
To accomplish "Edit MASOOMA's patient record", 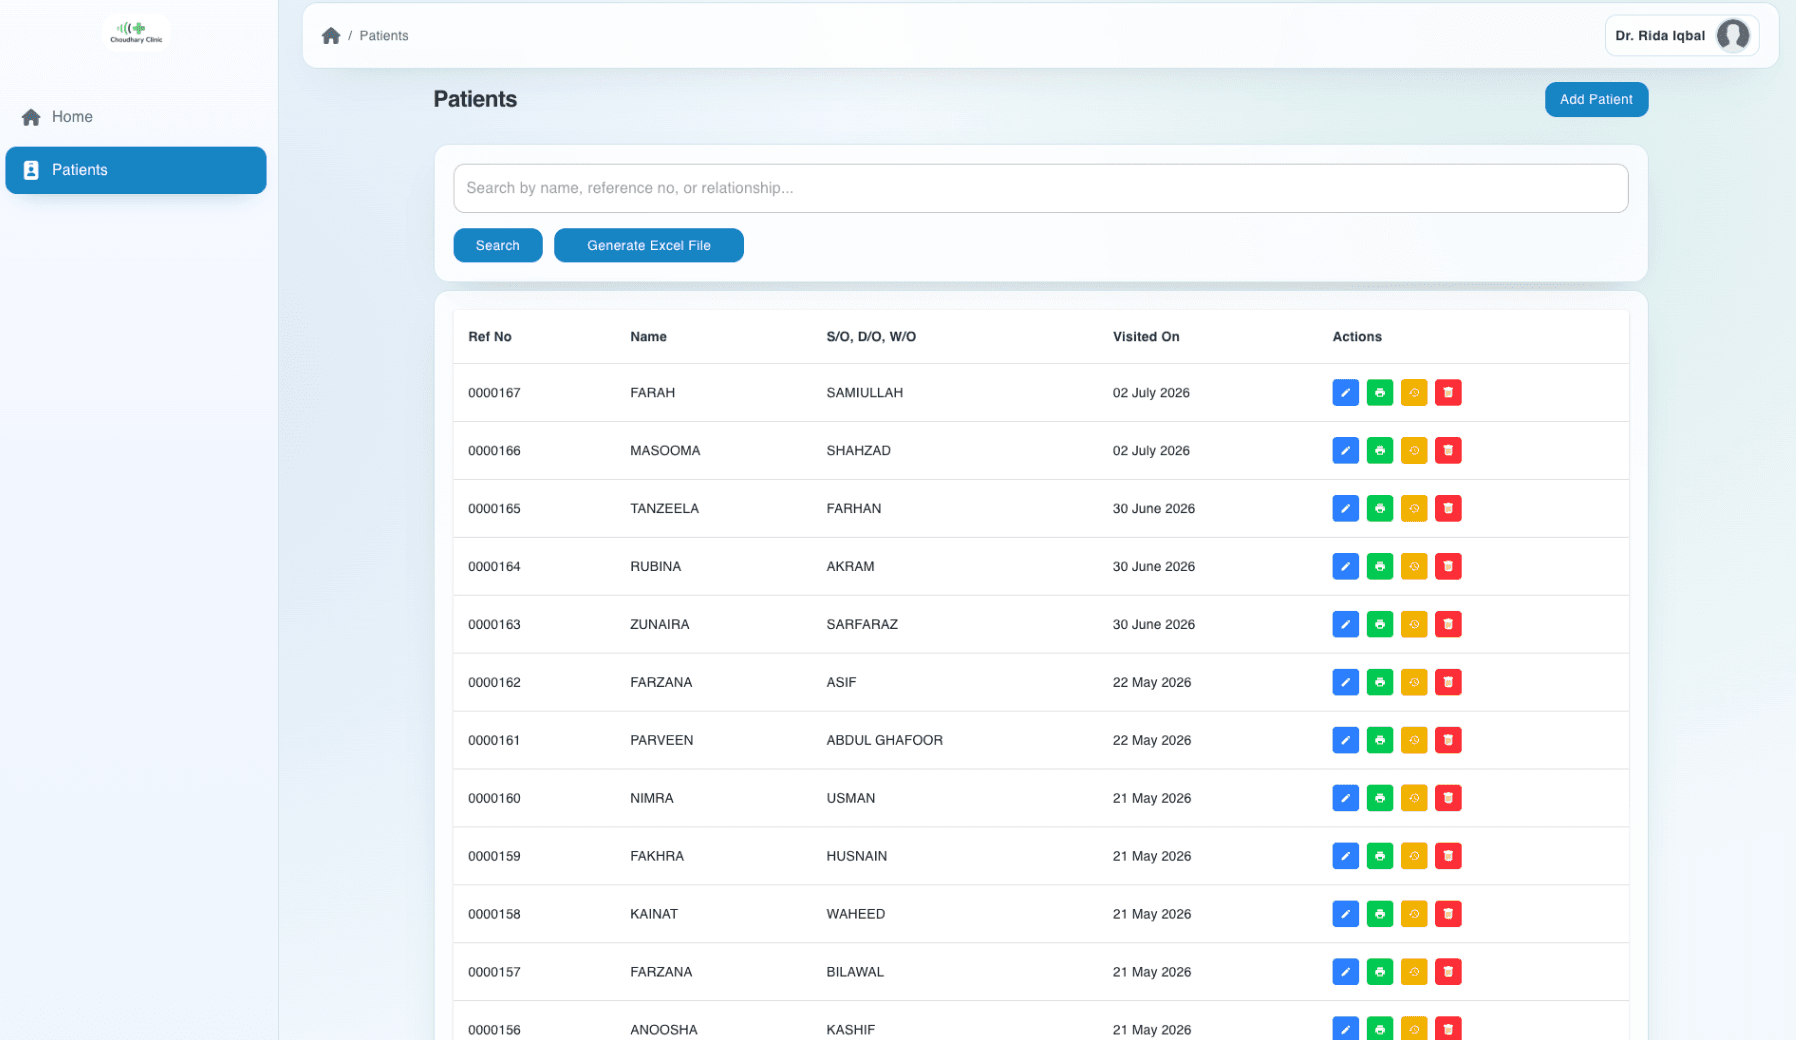I will 1345,451.
